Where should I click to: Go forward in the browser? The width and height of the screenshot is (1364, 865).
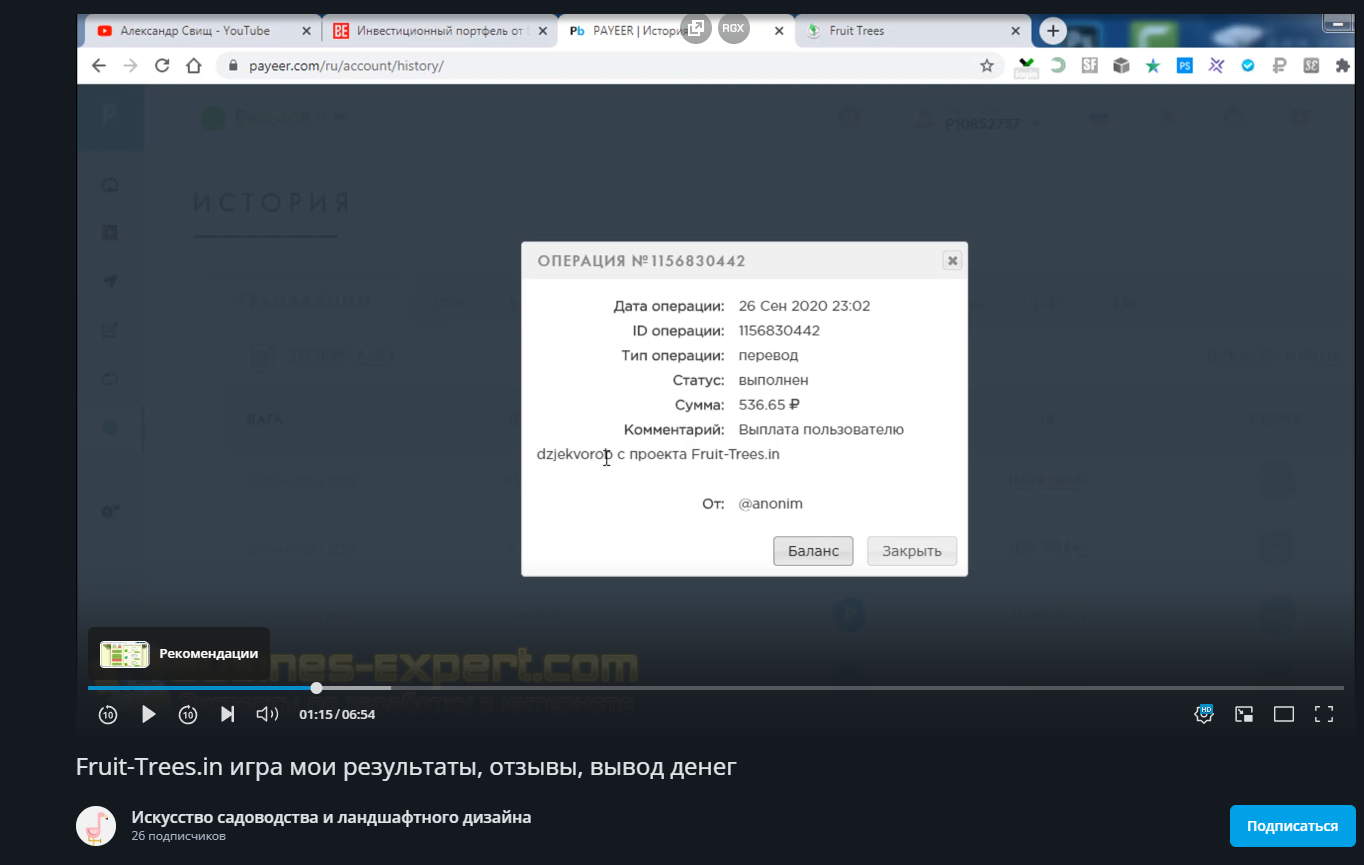pos(130,66)
